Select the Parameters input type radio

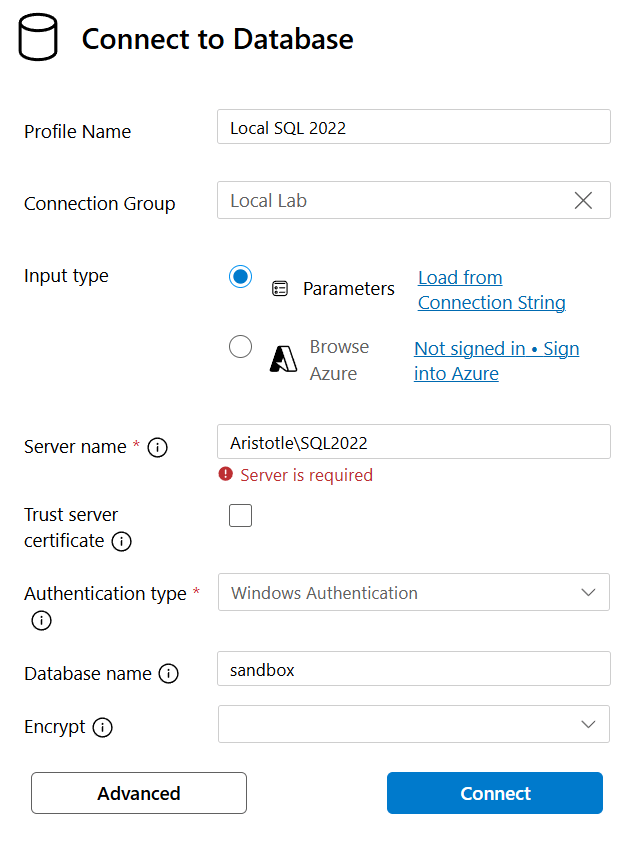click(x=240, y=277)
